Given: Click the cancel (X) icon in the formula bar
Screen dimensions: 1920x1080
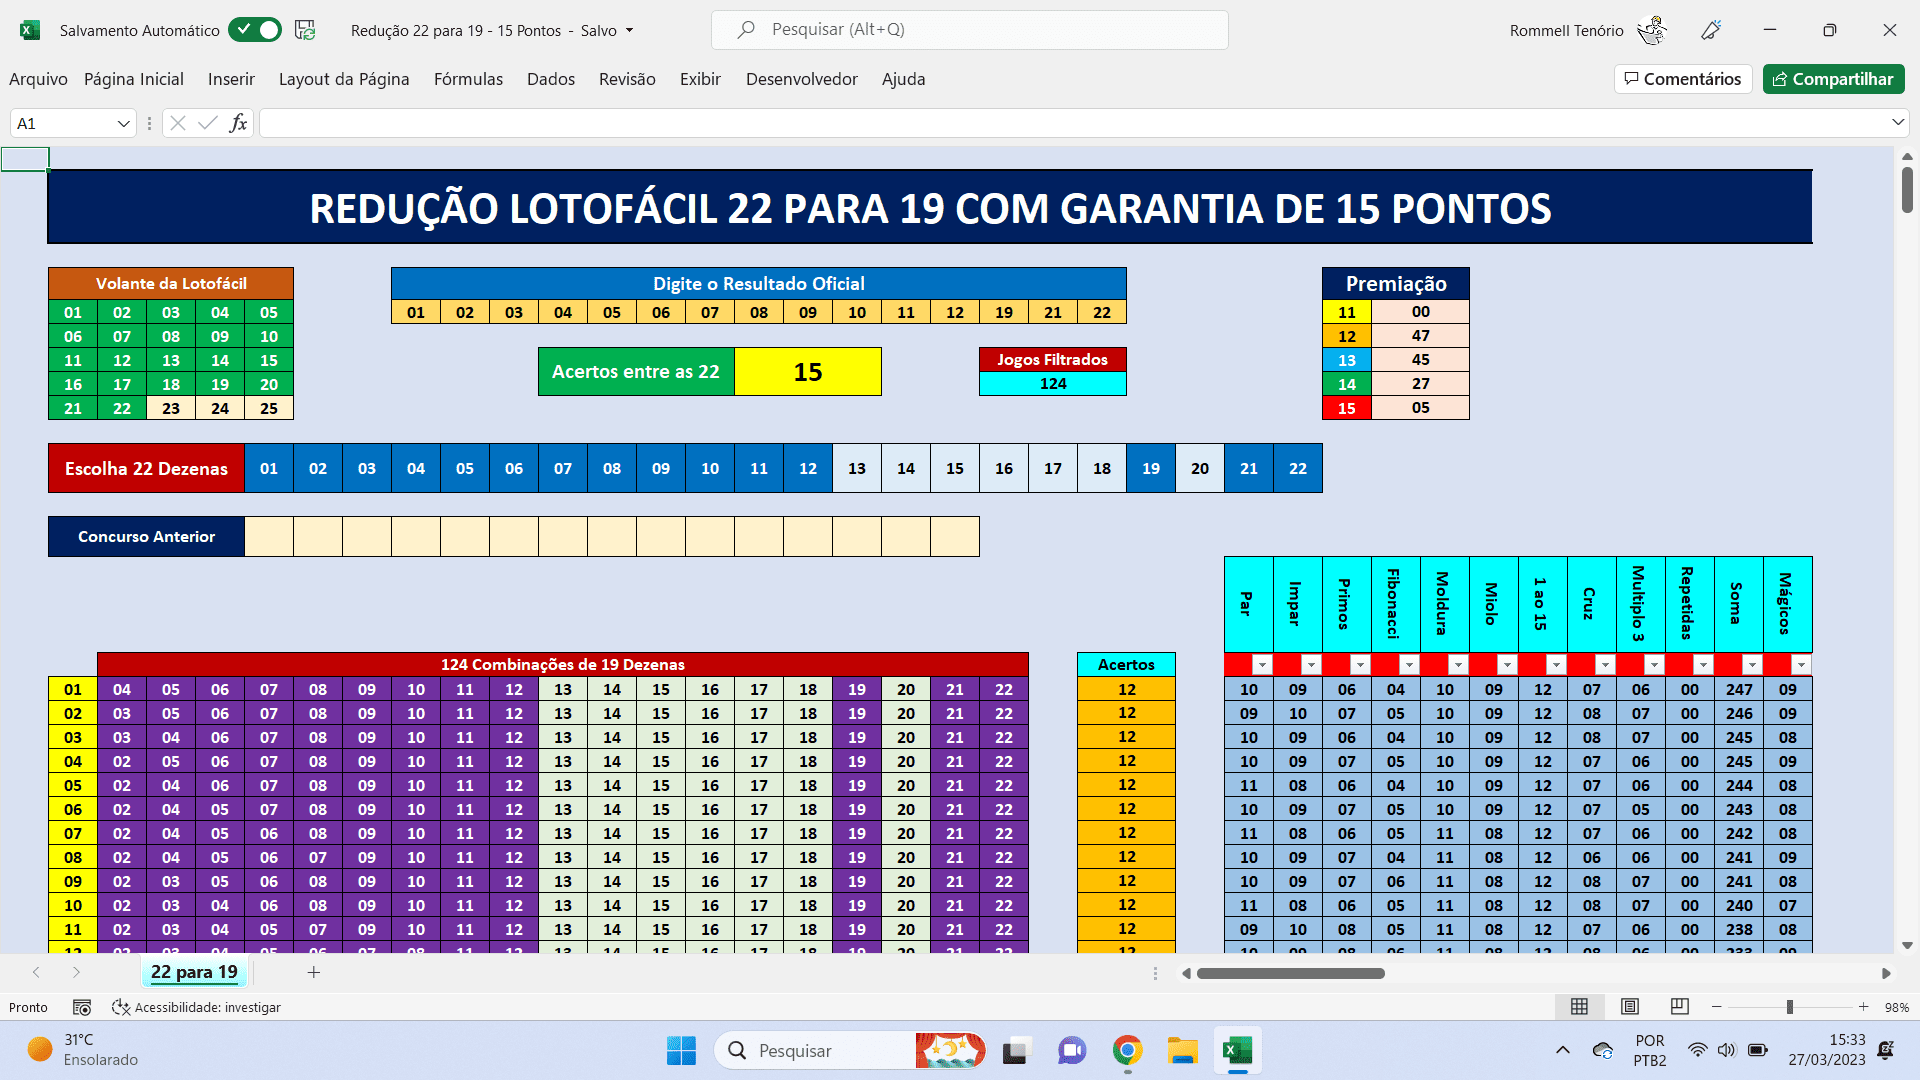Looking at the screenshot, I should (x=178, y=123).
